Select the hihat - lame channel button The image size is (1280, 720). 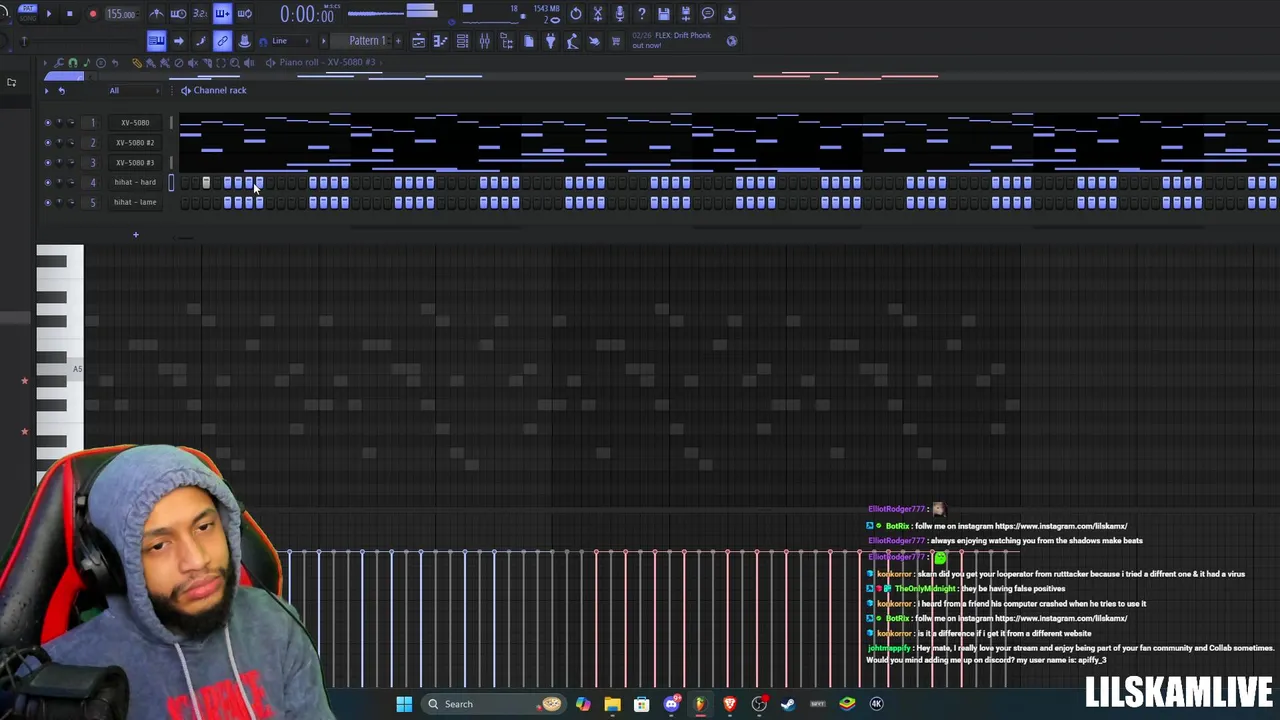(135, 202)
